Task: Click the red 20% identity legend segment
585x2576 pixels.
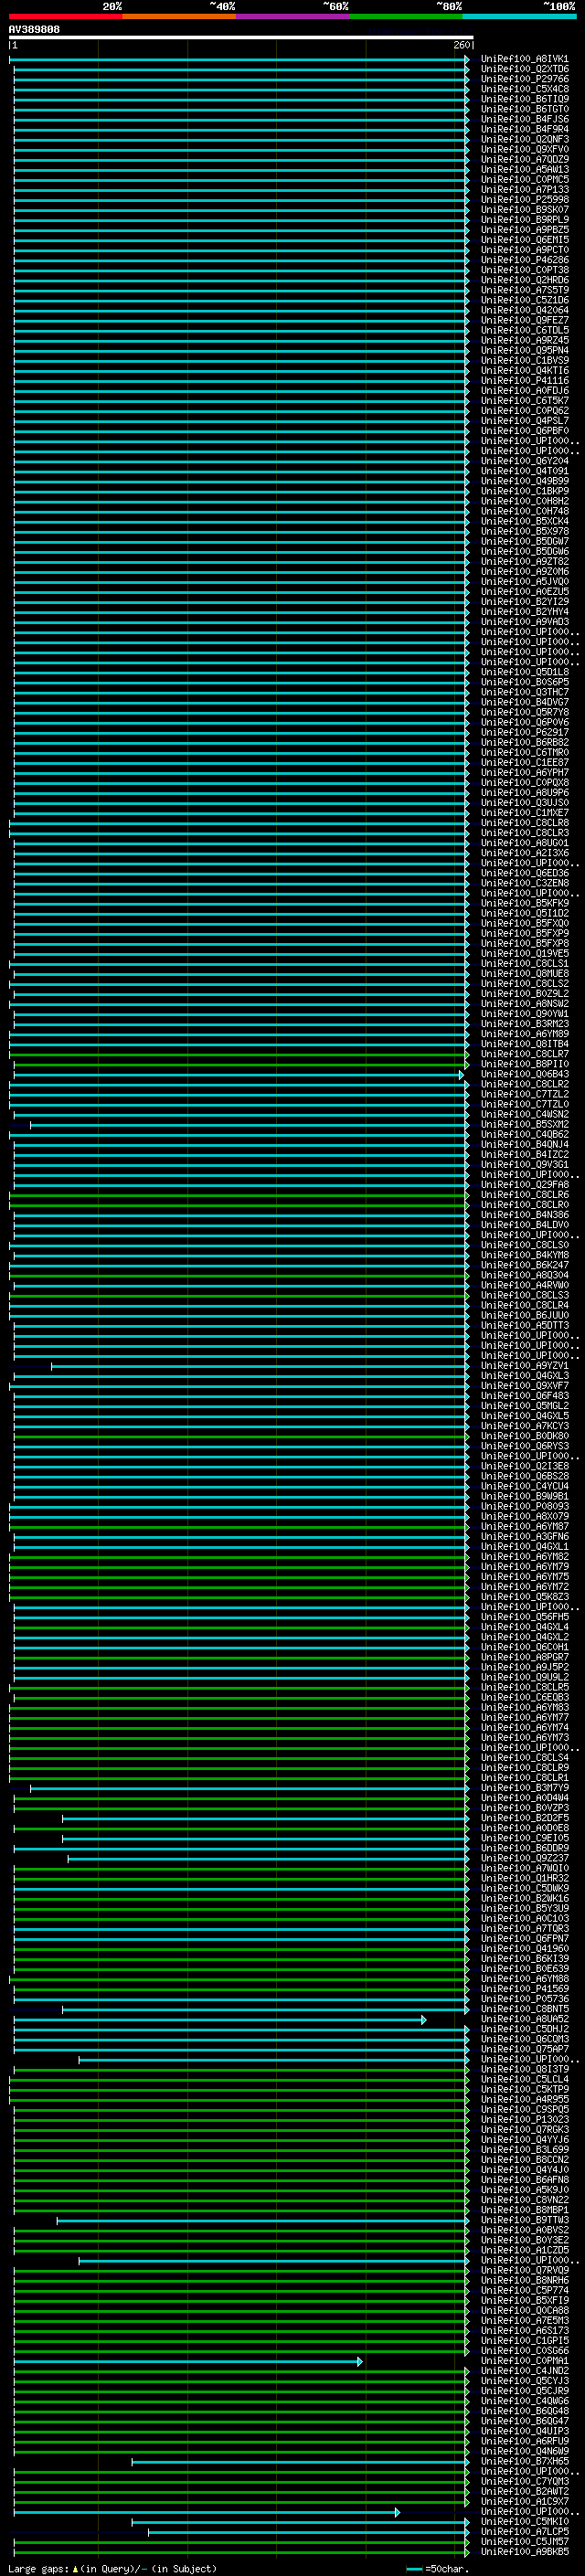Action: tap(65, 16)
